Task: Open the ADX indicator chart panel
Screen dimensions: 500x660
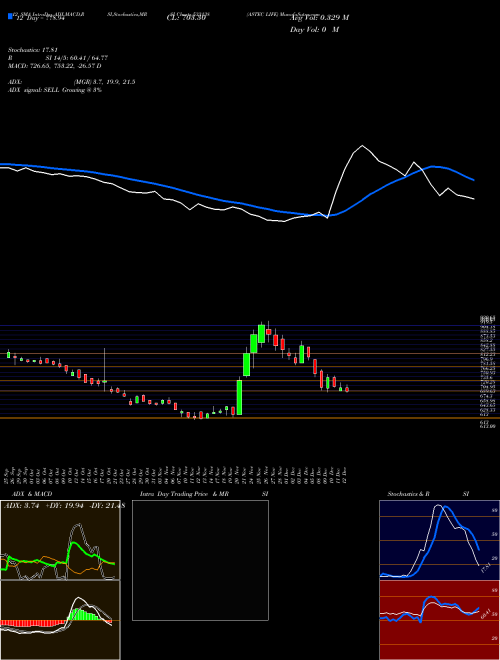Action: [x=60, y=540]
